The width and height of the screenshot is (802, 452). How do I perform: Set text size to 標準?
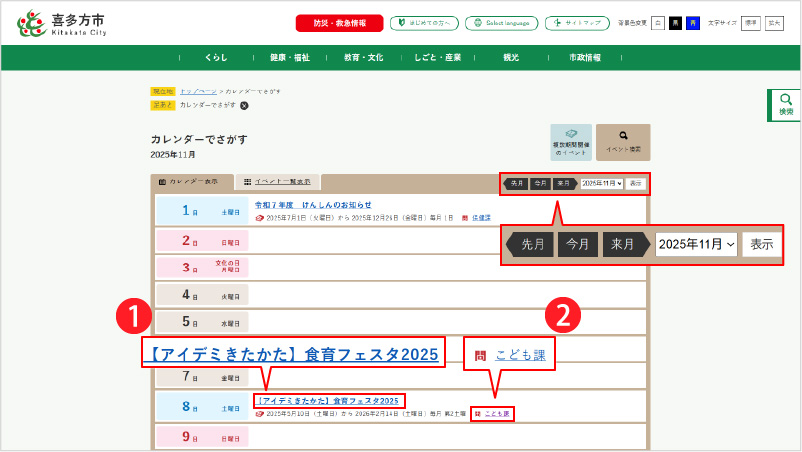point(750,23)
